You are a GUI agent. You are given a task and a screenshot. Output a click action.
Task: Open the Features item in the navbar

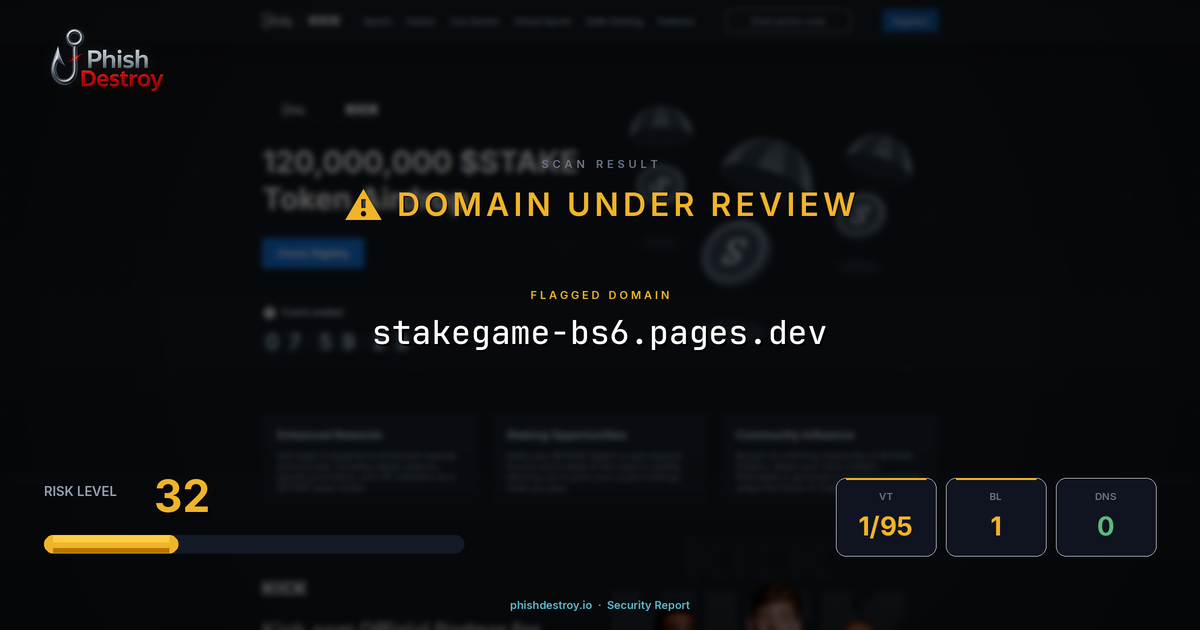pyautogui.click(x=677, y=20)
